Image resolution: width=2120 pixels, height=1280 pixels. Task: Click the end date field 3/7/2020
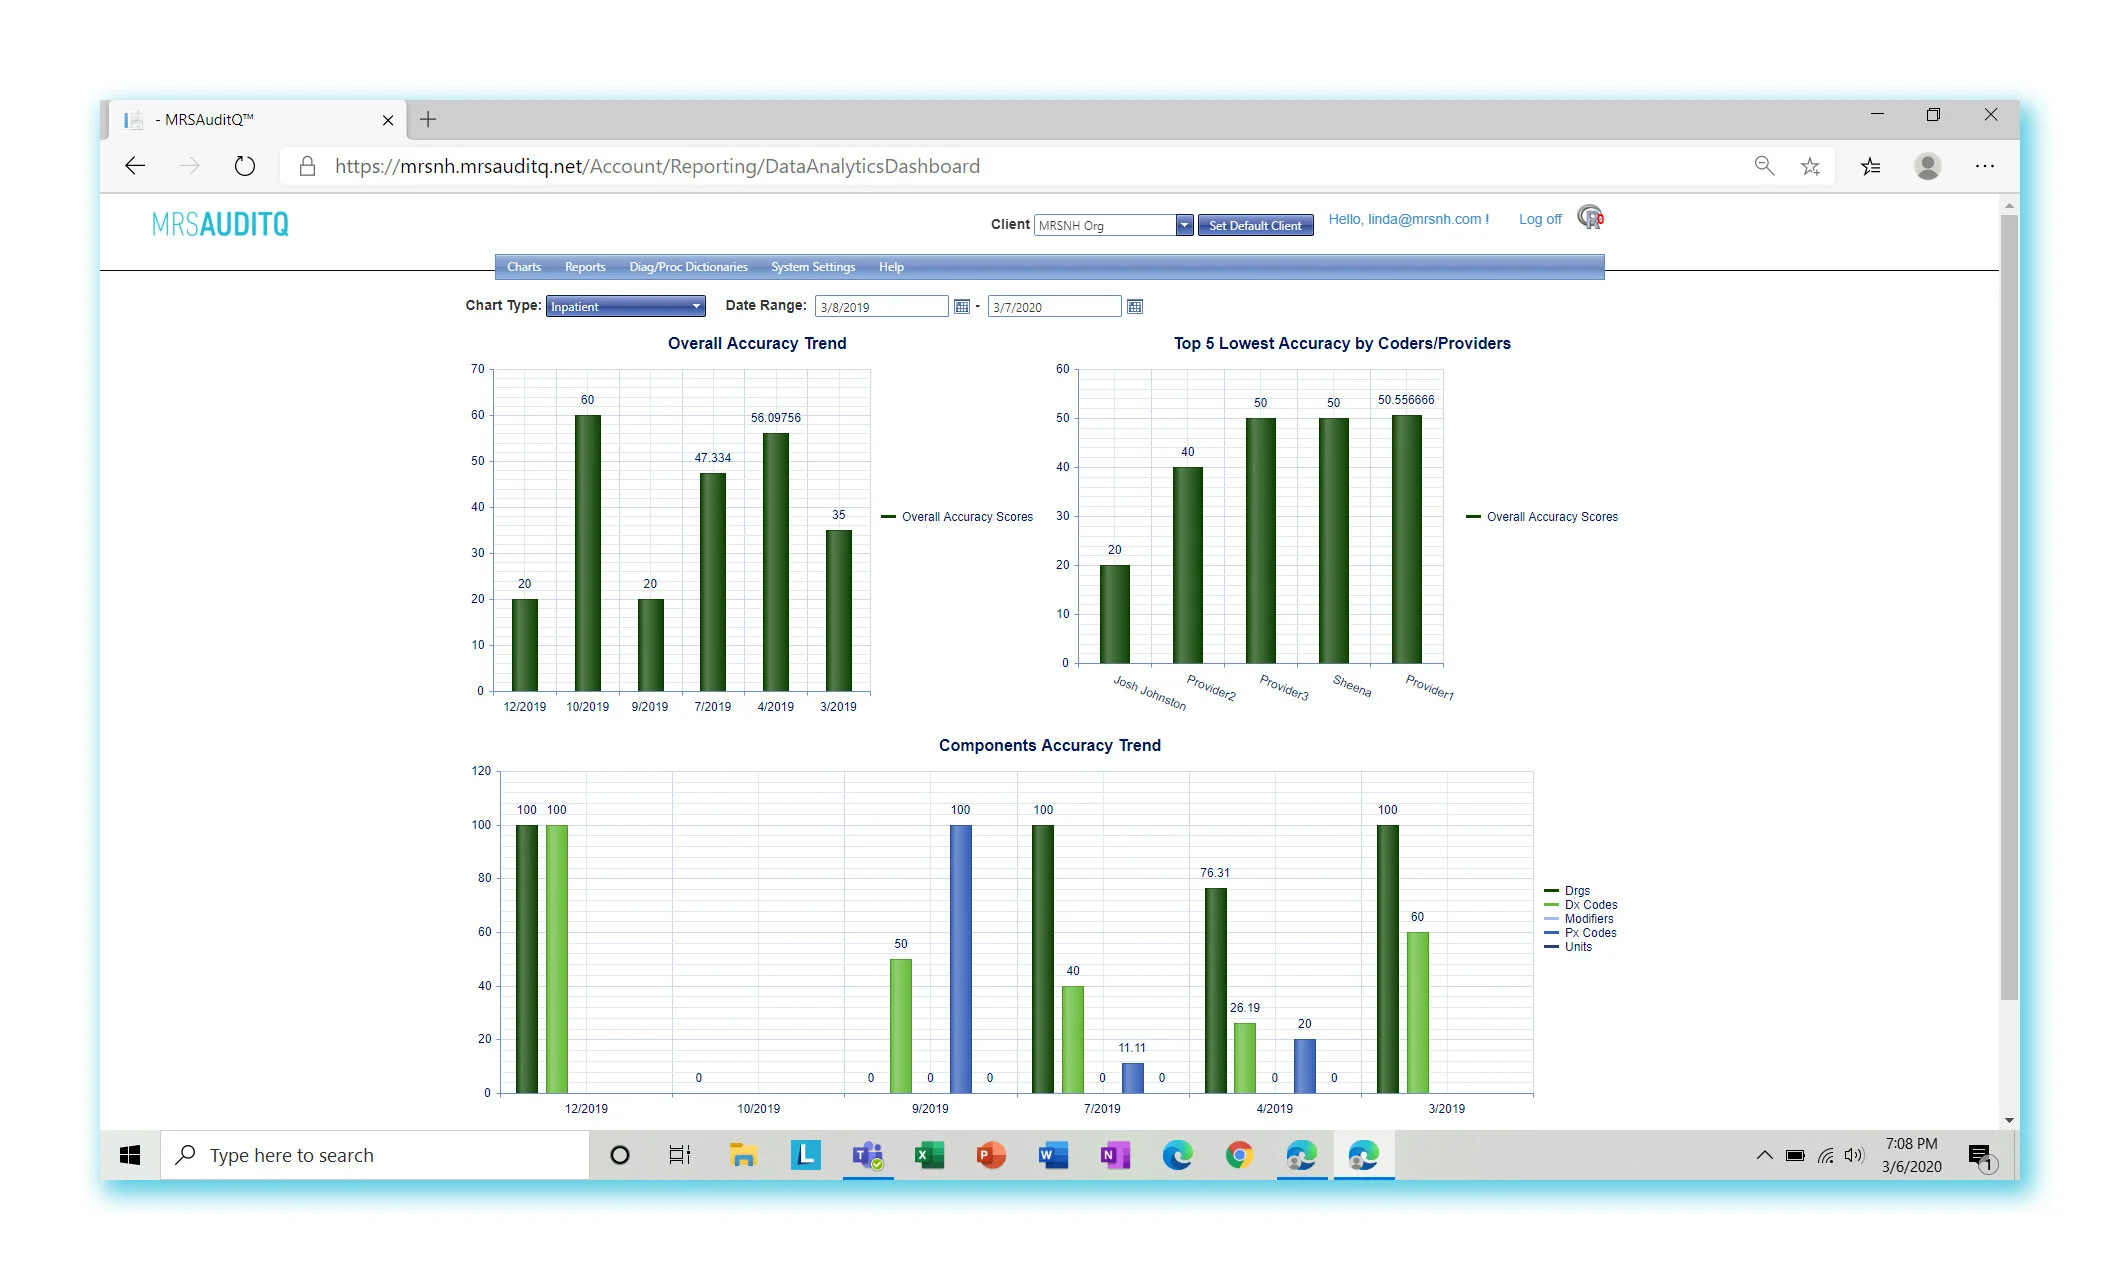[1054, 307]
